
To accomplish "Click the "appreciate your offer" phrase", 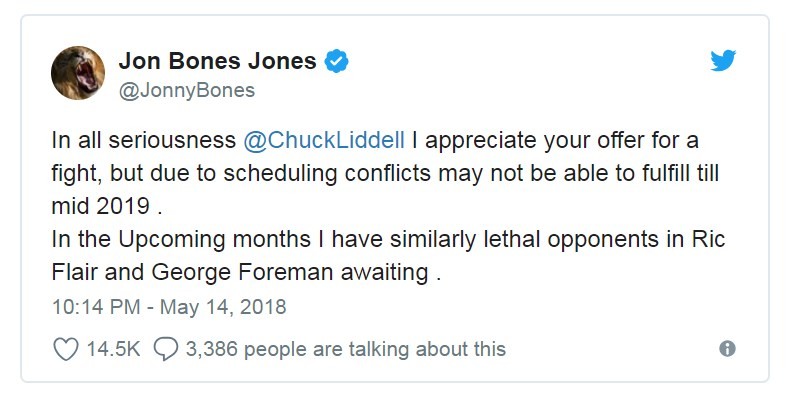I will (508, 141).
